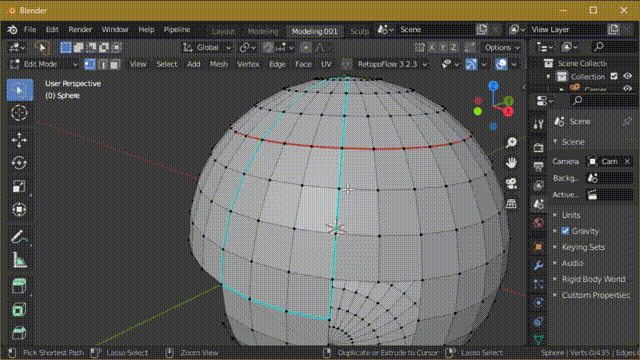This screenshot has width=640, height=360.
Task: Enable face select mode
Action: click(x=115, y=64)
